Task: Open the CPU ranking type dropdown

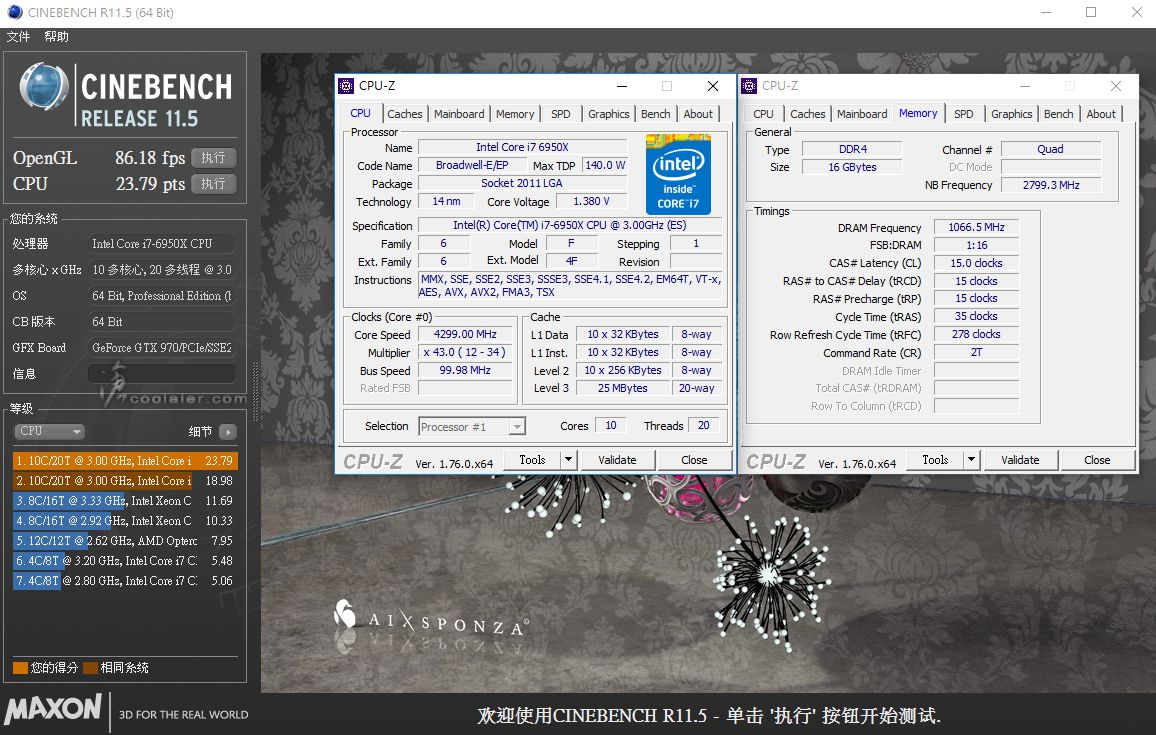Action: coord(49,431)
